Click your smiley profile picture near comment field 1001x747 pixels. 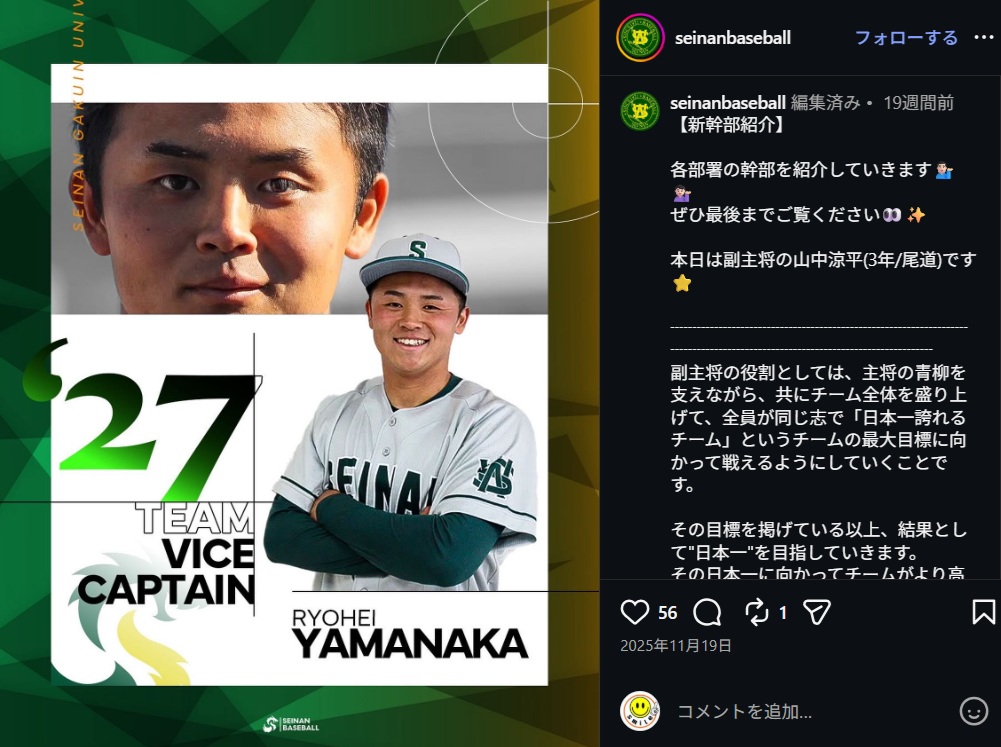(x=640, y=711)
